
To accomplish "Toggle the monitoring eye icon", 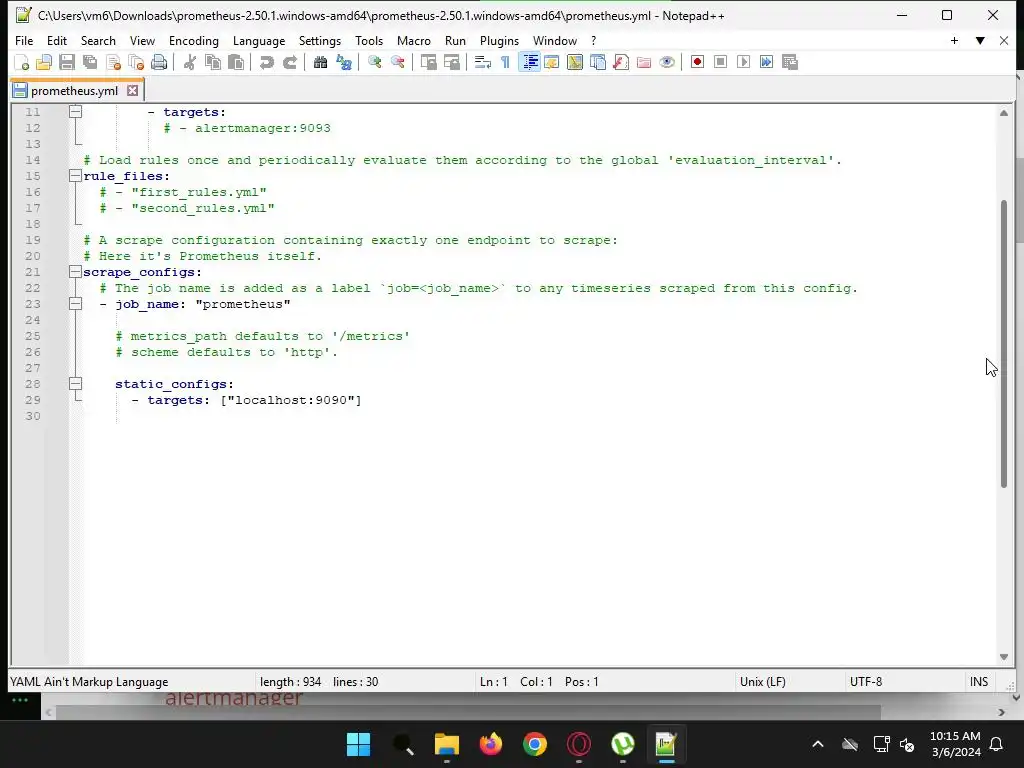I will click(x=667, y=62).
